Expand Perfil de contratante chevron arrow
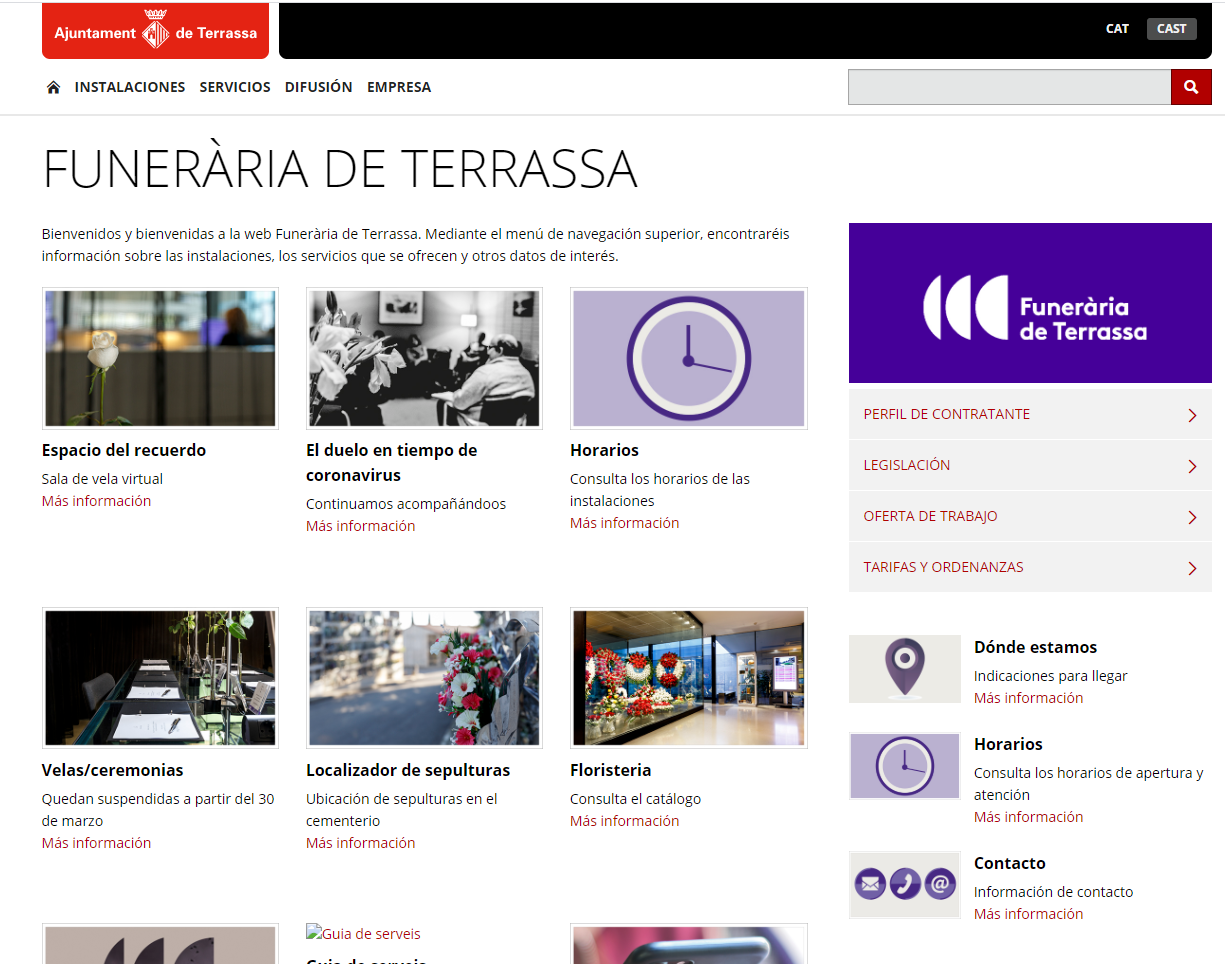Viewport: 1225px width, 964px height. coord(1192,415)
